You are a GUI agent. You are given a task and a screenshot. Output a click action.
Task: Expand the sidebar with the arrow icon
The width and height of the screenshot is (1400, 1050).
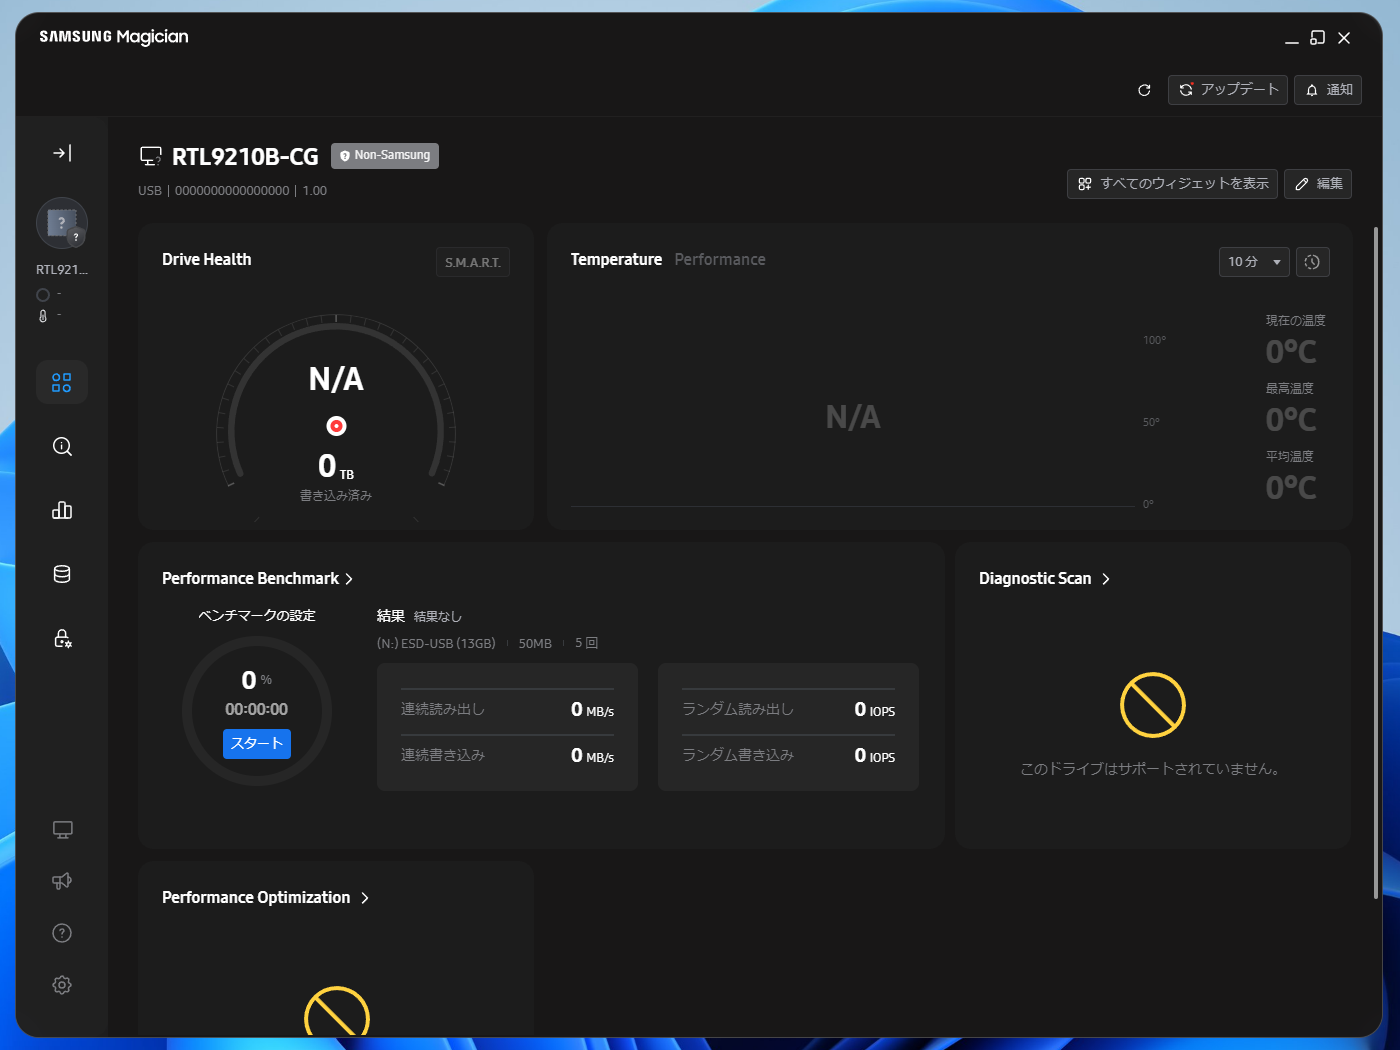coord(62,153)
